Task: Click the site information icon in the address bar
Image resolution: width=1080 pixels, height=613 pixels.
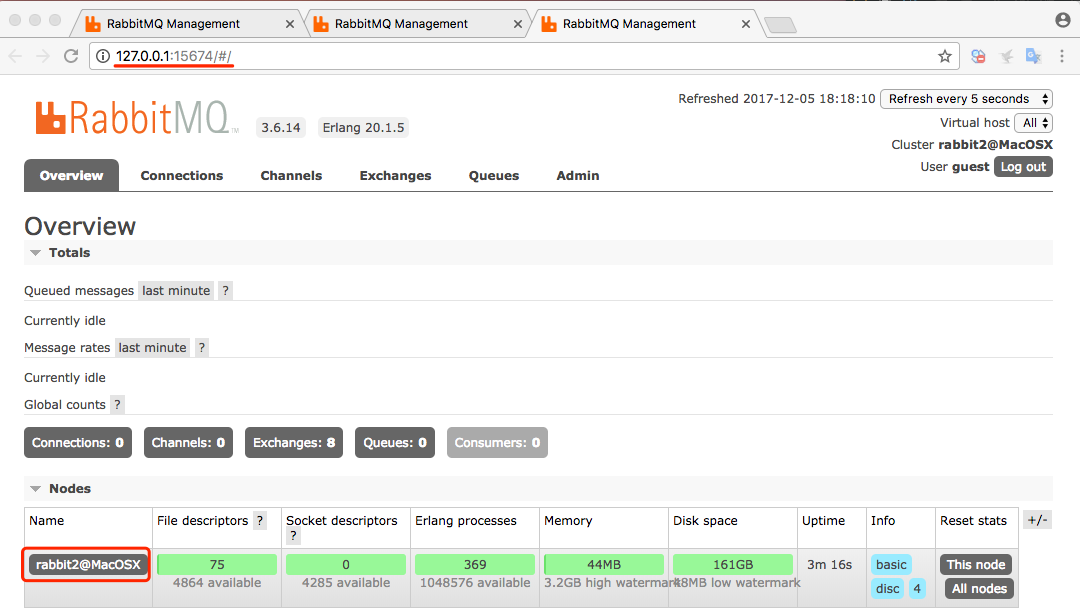Action: point(103,56)
